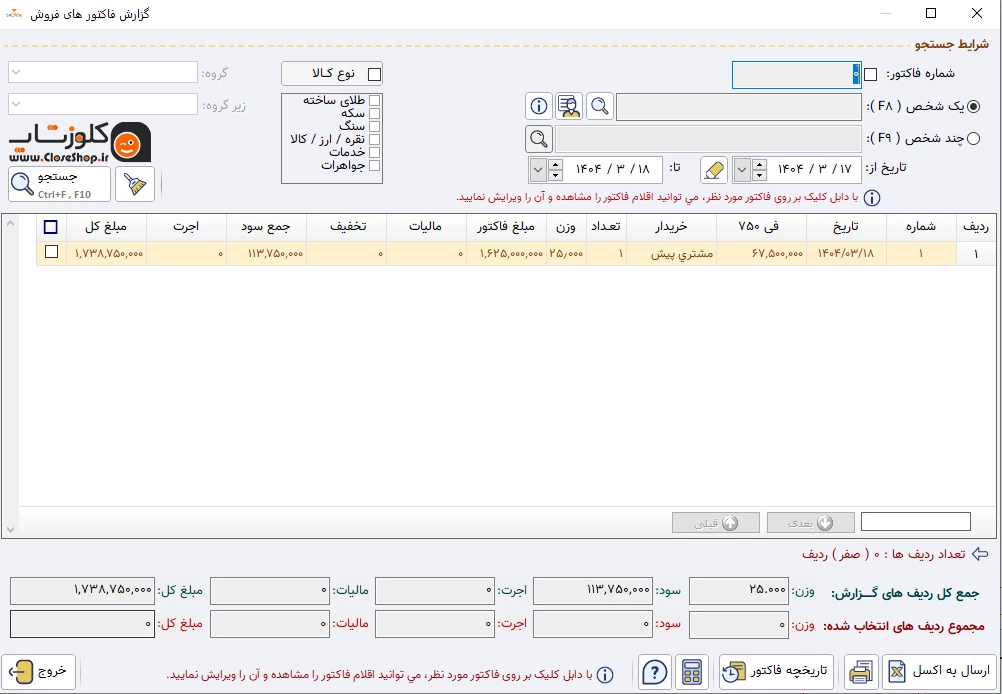This screenshot has height=694, width=1002.
Task: Clear the date with the eraser icon
Action: point(714,170)
